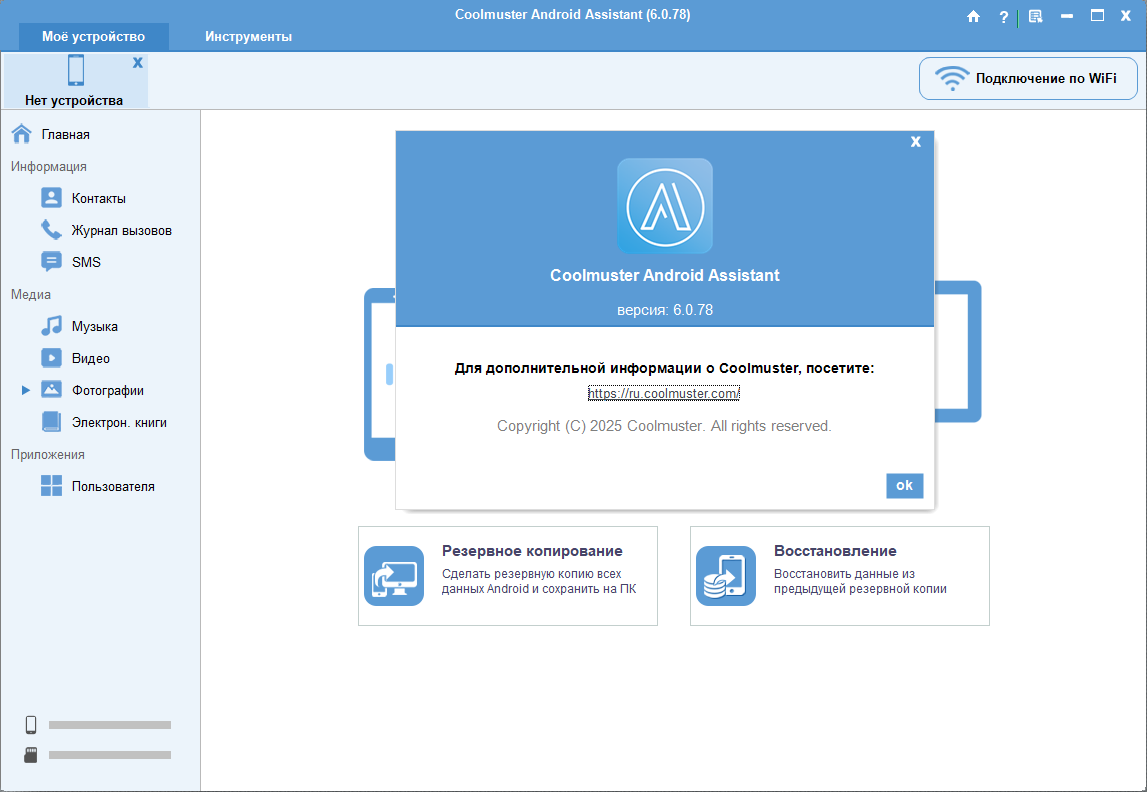Close the Нет устройства device tab
Viewport: 1147px width, 792px height.
(x=138, y=63)
